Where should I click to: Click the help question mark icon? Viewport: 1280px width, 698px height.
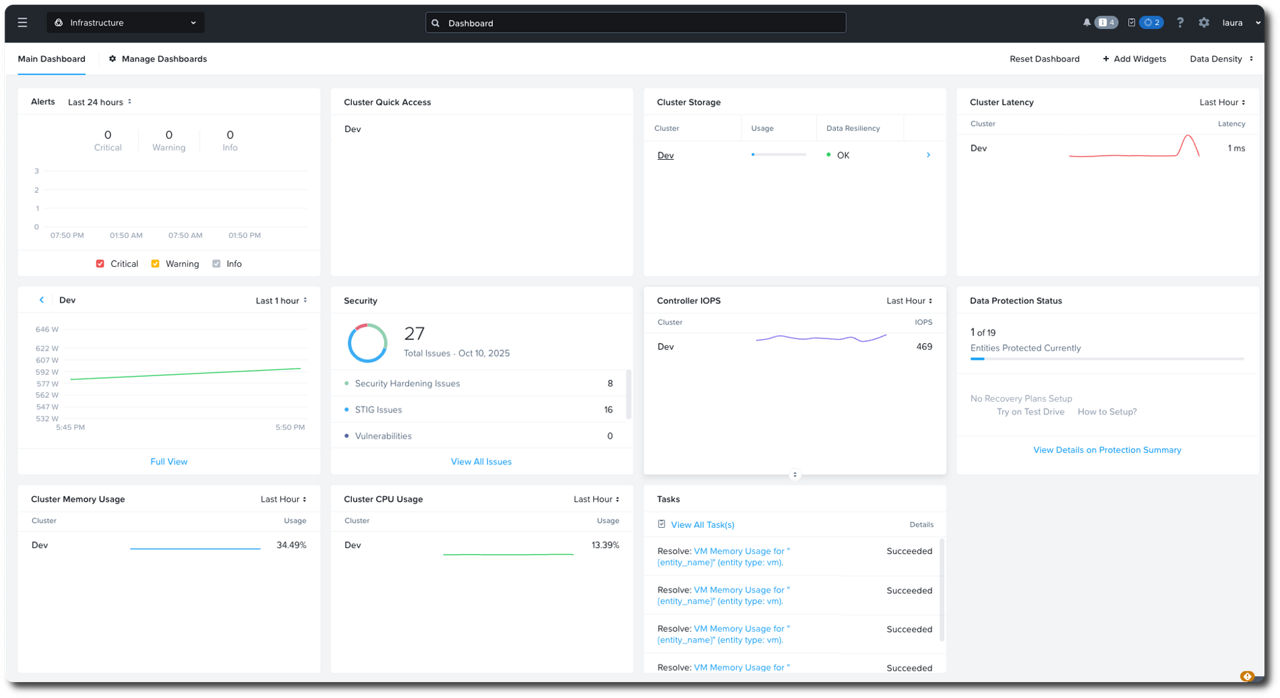[x=1180, y=22]
